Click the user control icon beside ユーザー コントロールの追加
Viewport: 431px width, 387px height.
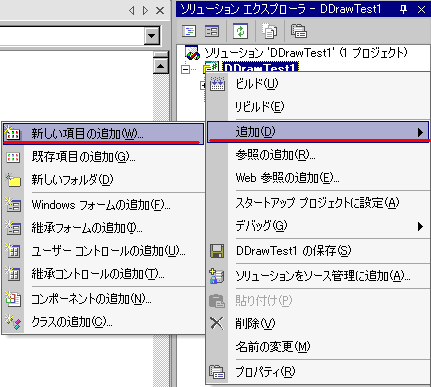13,251
